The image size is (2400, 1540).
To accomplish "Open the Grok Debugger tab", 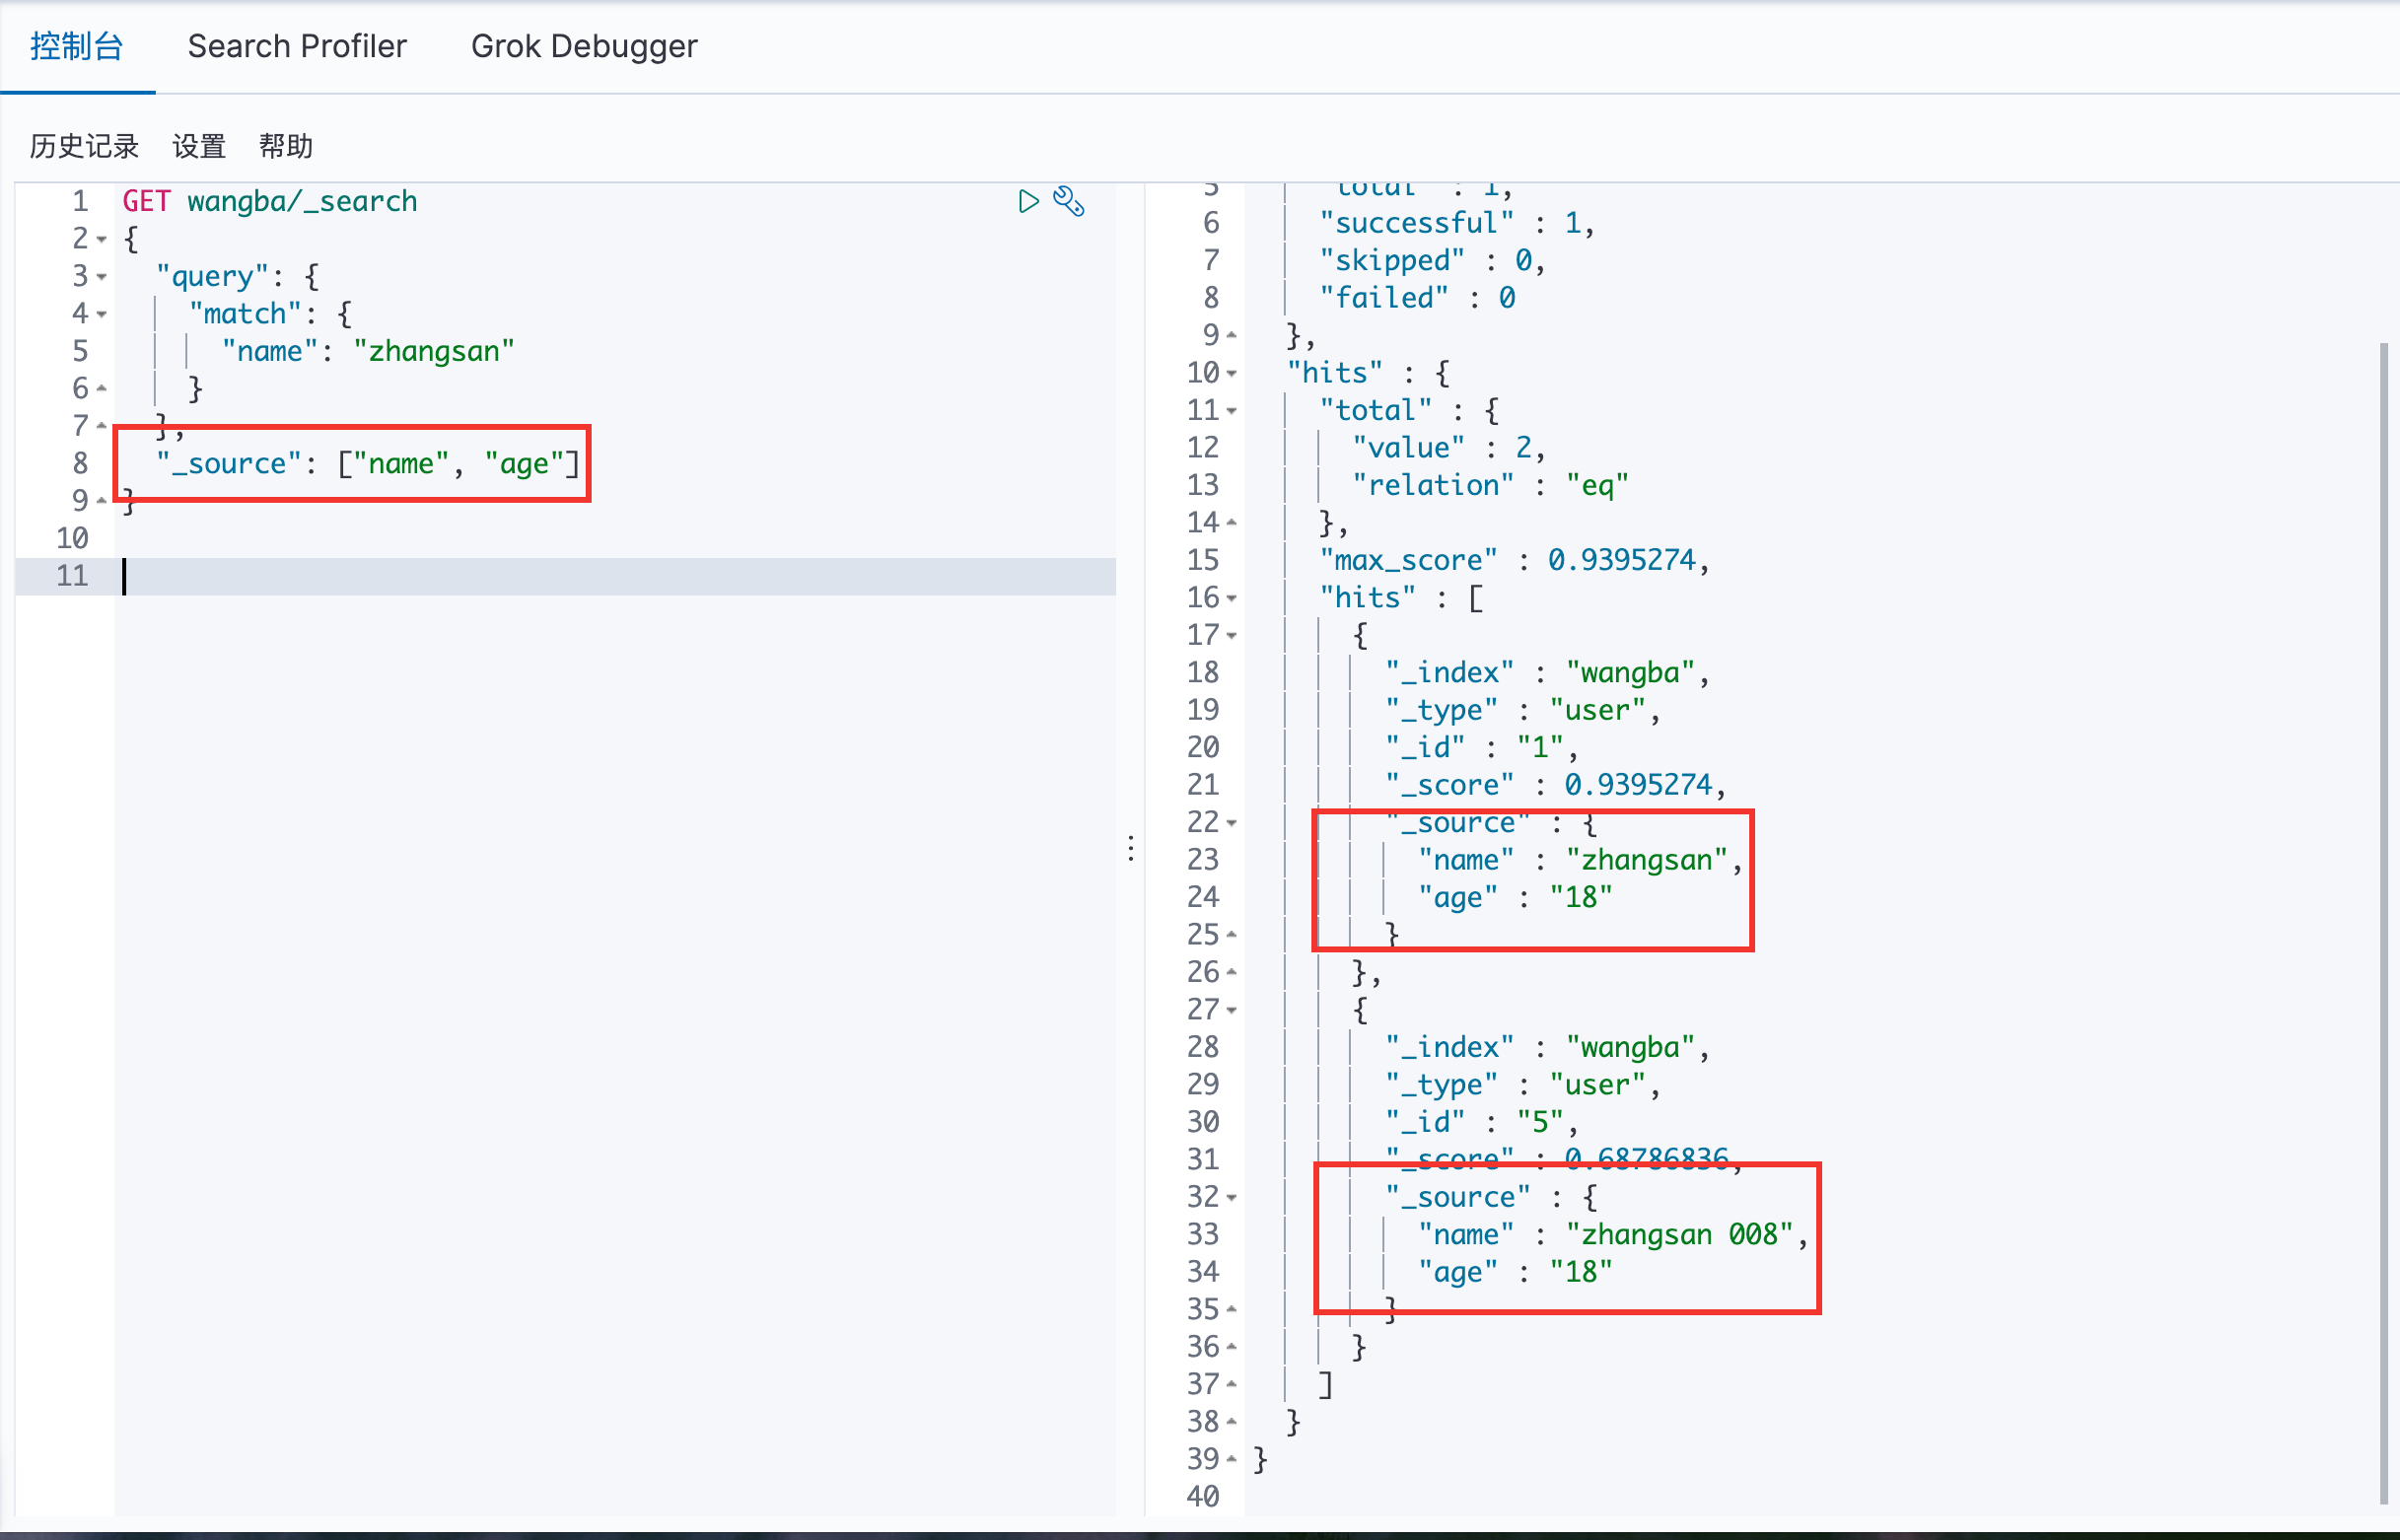I will tap(584, 46).
